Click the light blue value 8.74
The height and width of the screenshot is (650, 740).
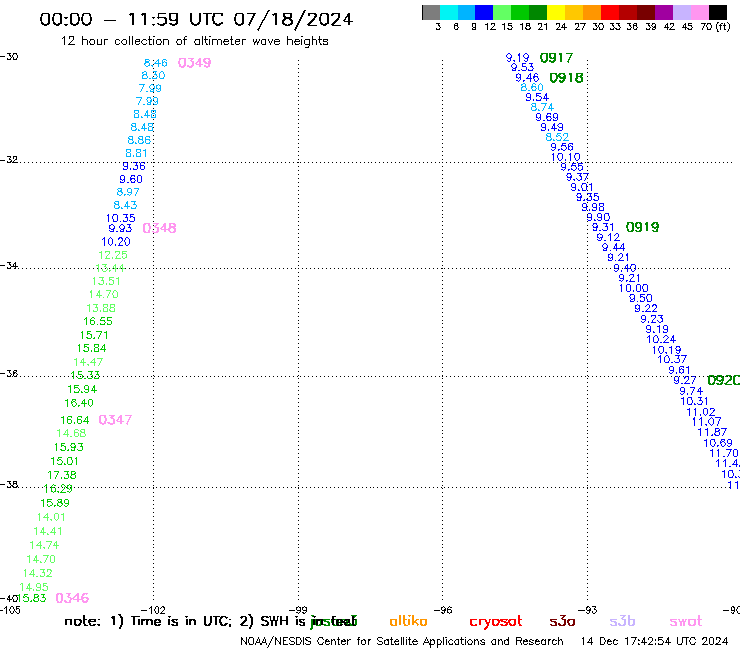pyautogui.click(x=542, y=107)
